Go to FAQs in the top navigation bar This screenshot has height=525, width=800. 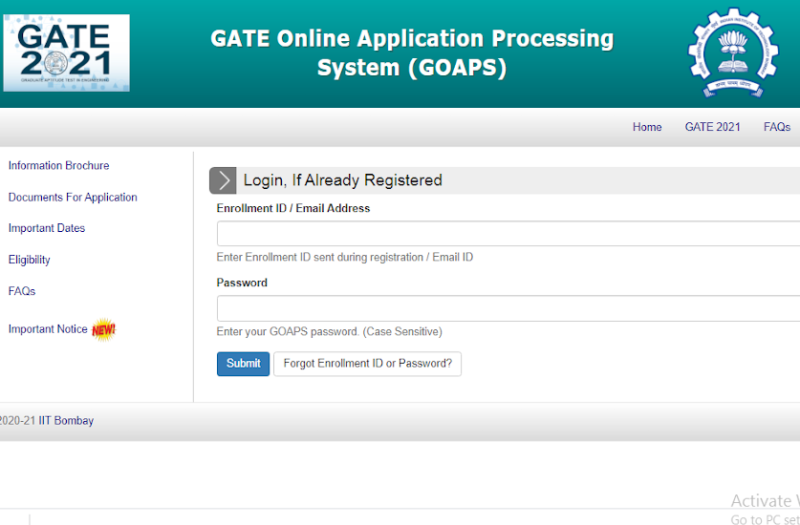[x=777, y=127]
